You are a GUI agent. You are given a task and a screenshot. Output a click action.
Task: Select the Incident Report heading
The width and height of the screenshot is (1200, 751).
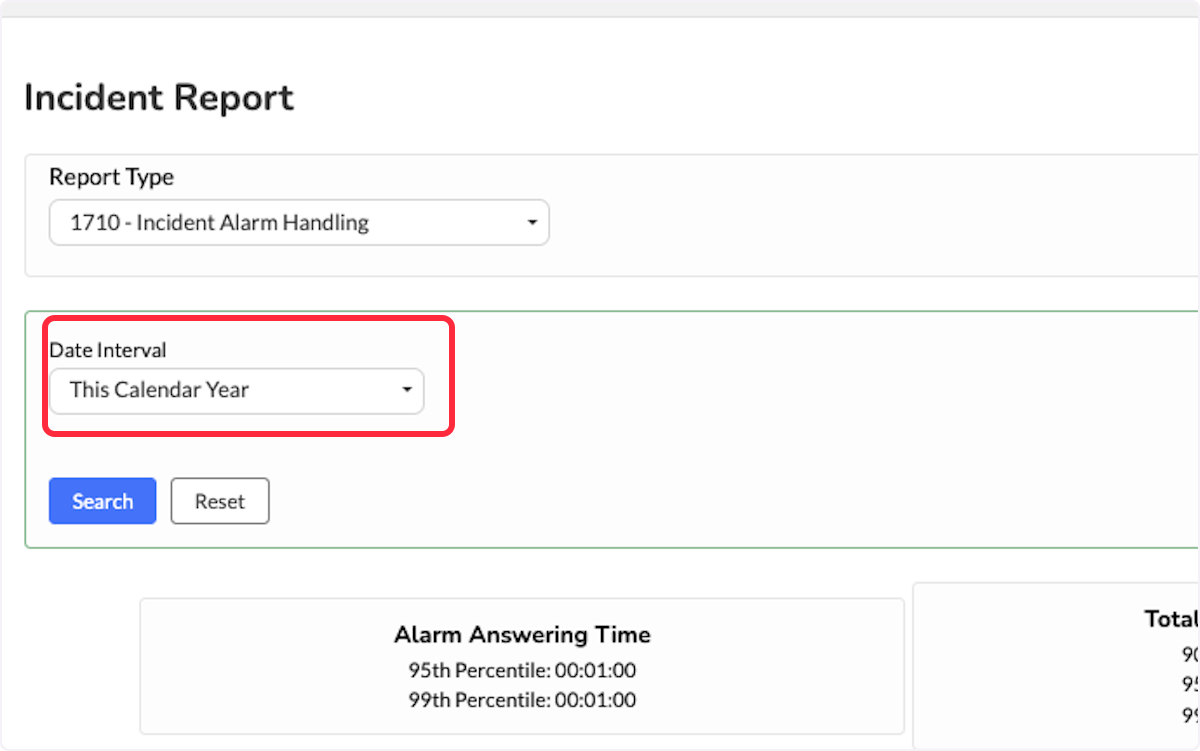tap(159, 98)
